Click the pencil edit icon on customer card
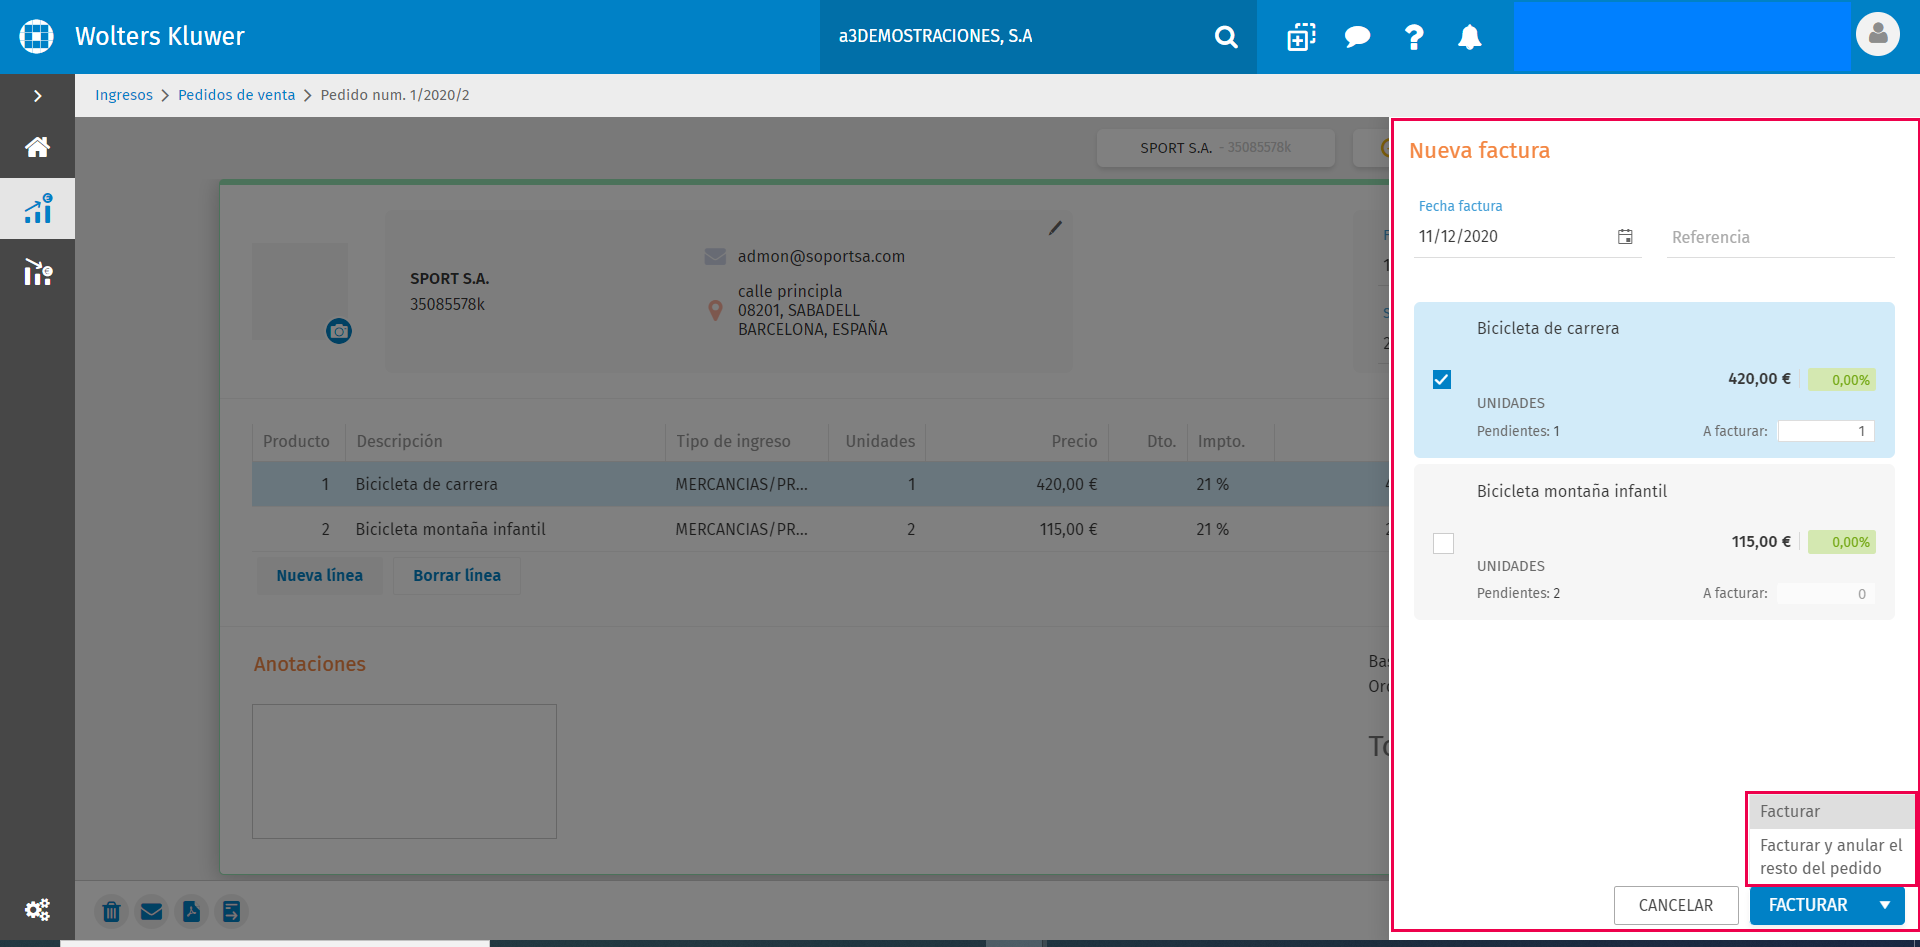Image resolution: width=1920 pixels, height=947 pixels. (x=1055, y=228)
